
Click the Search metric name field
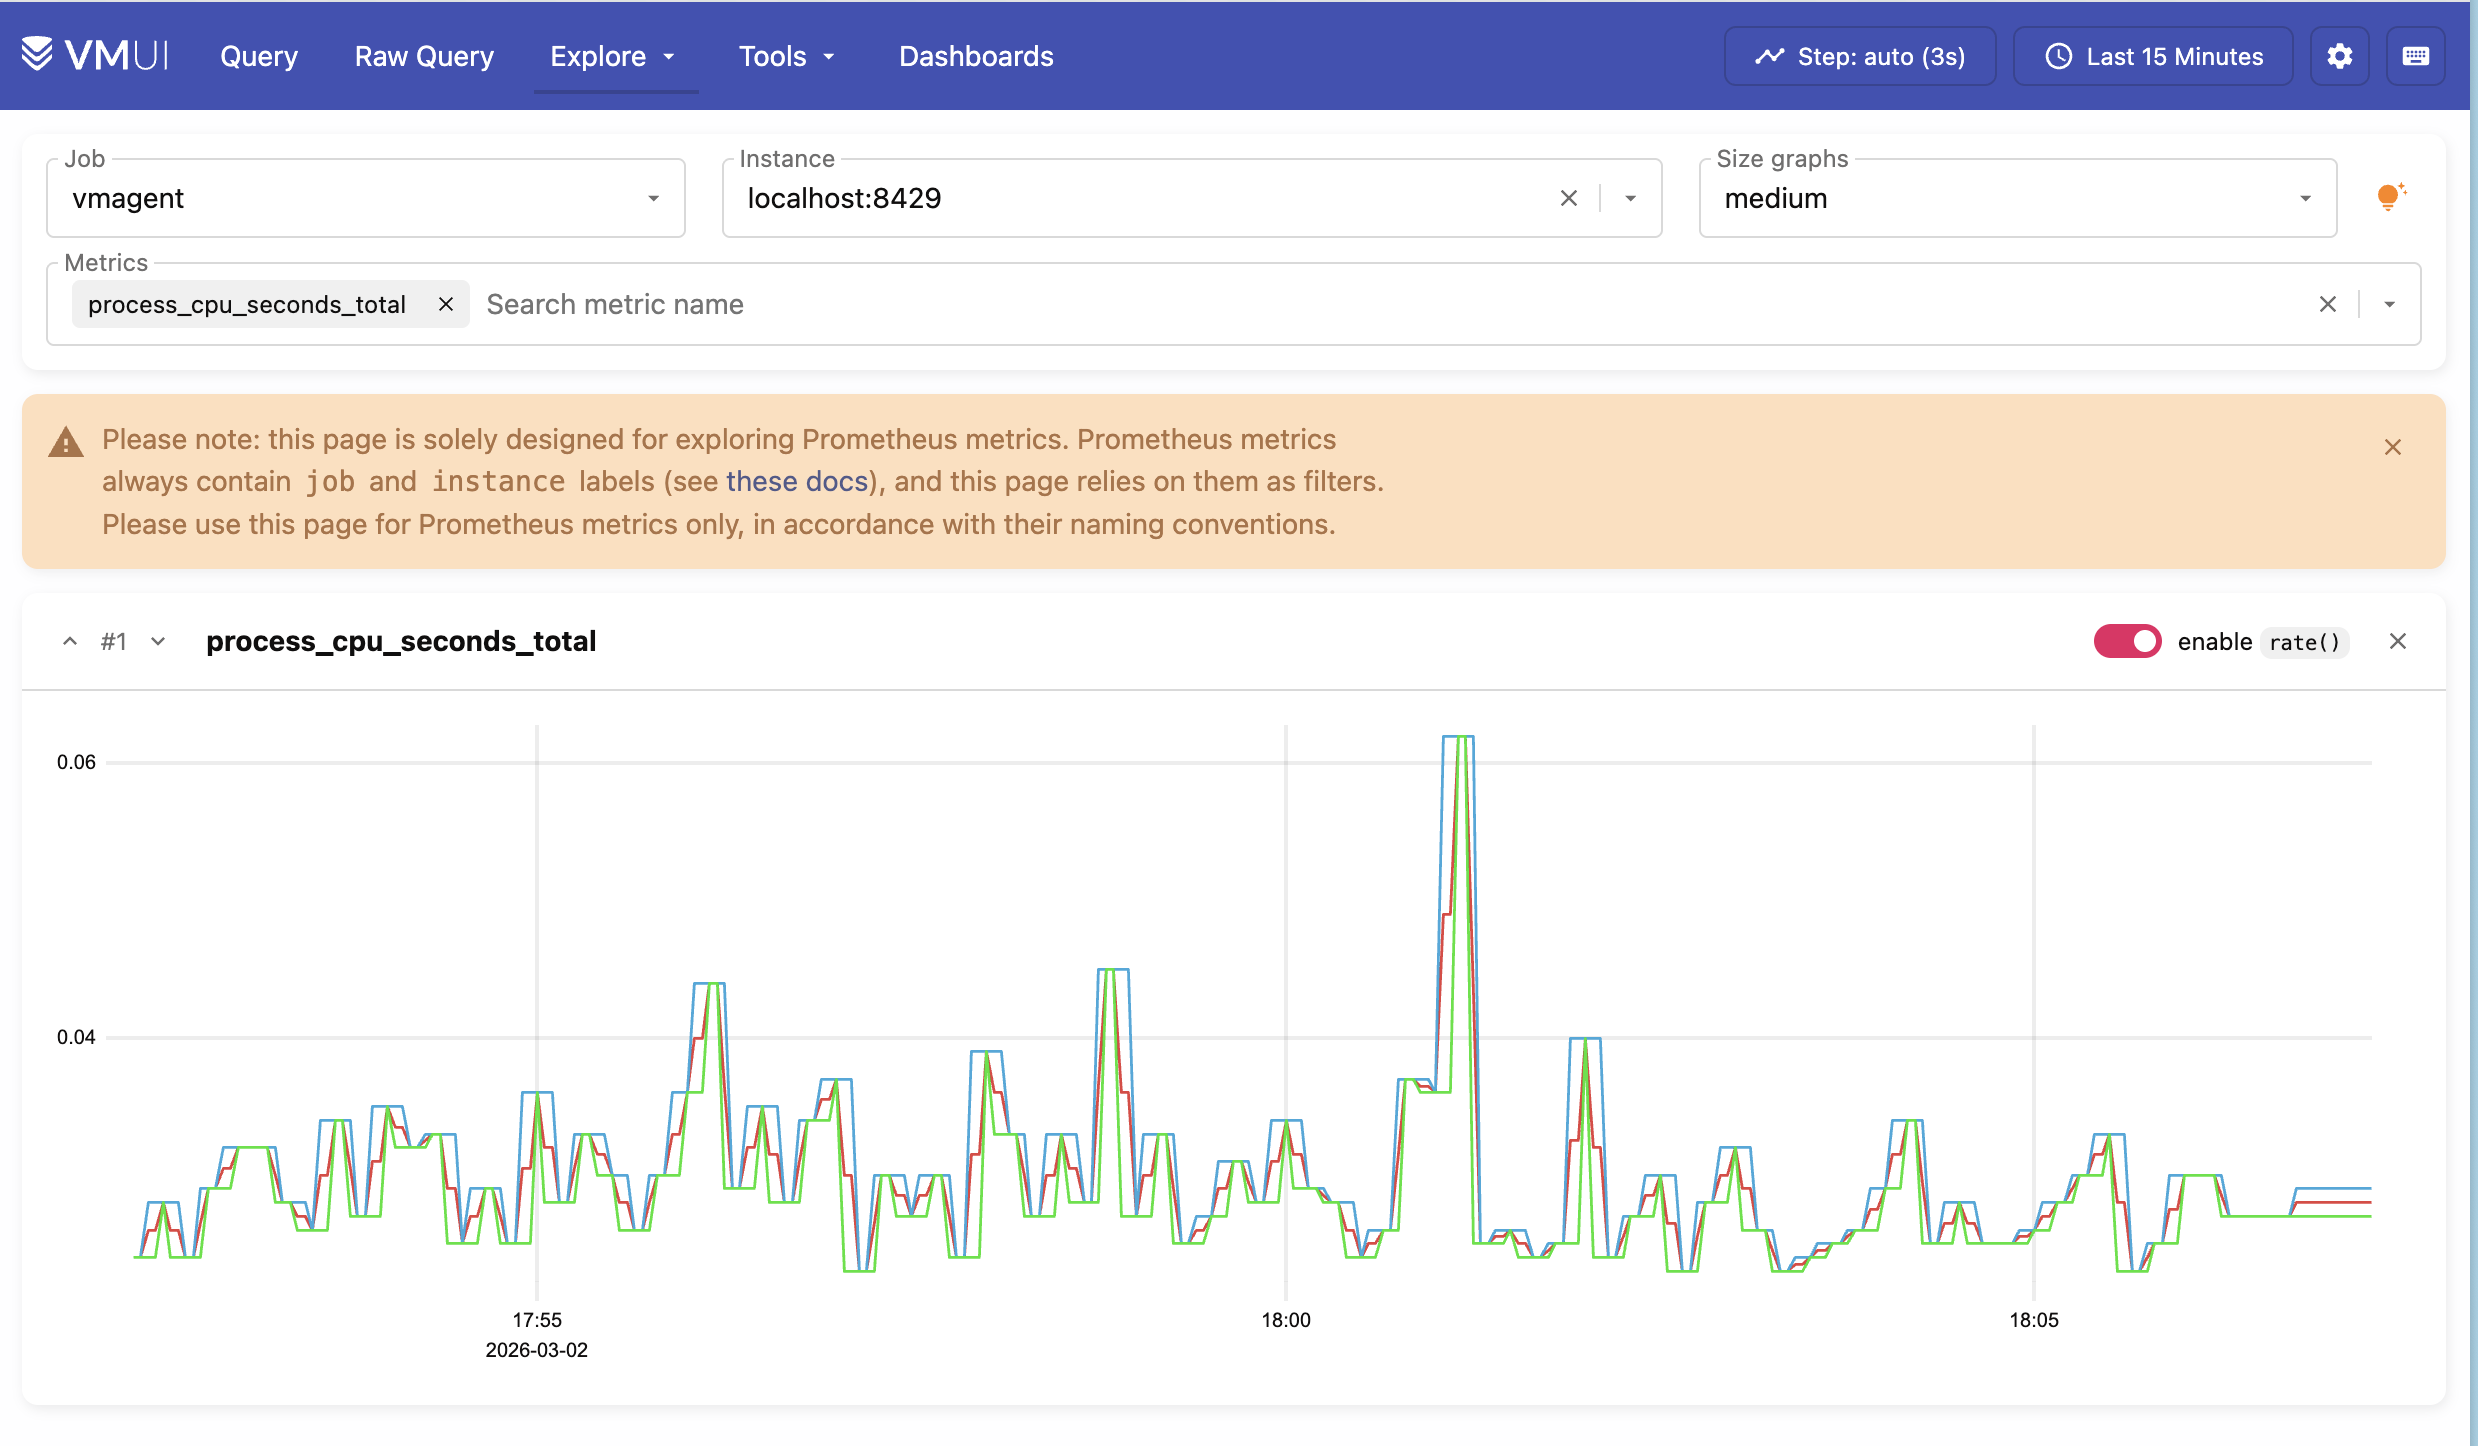1390,304
